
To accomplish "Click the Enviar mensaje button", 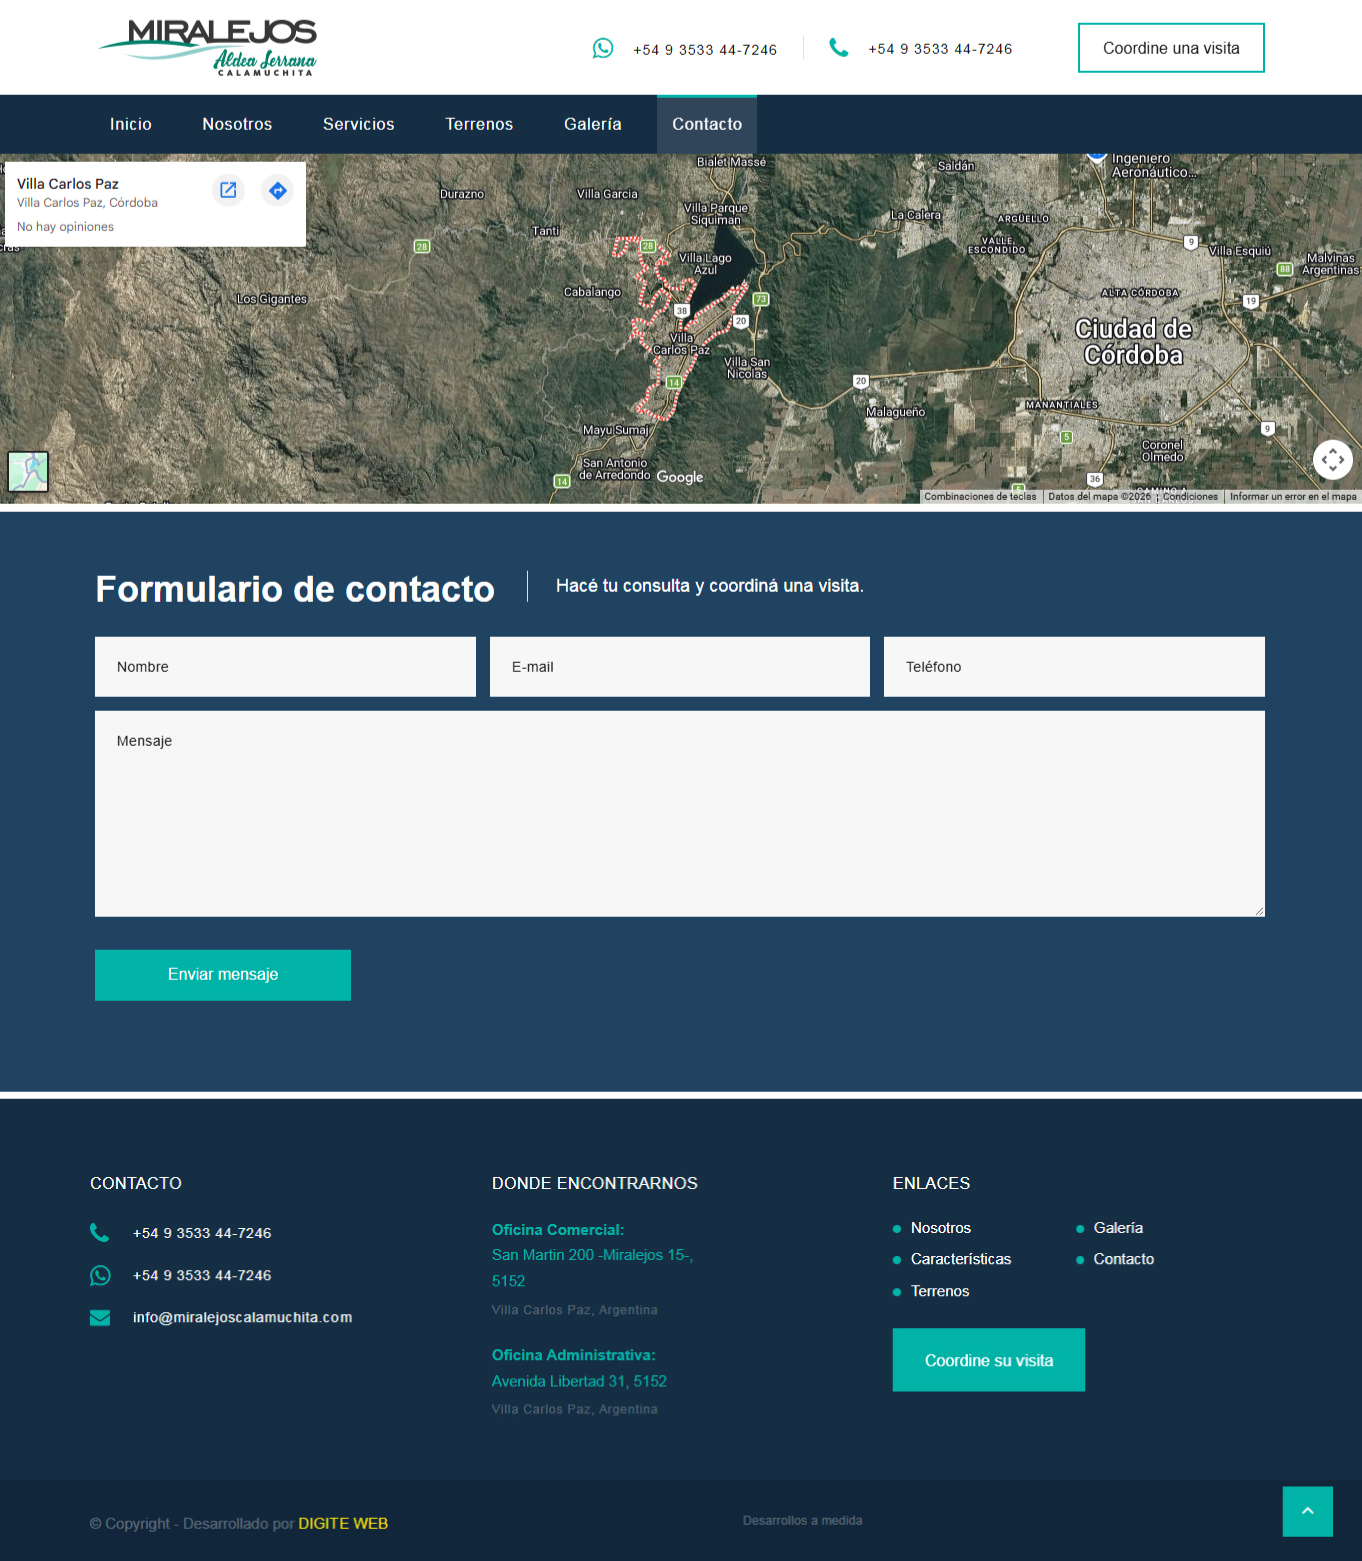I will point(223,975).
